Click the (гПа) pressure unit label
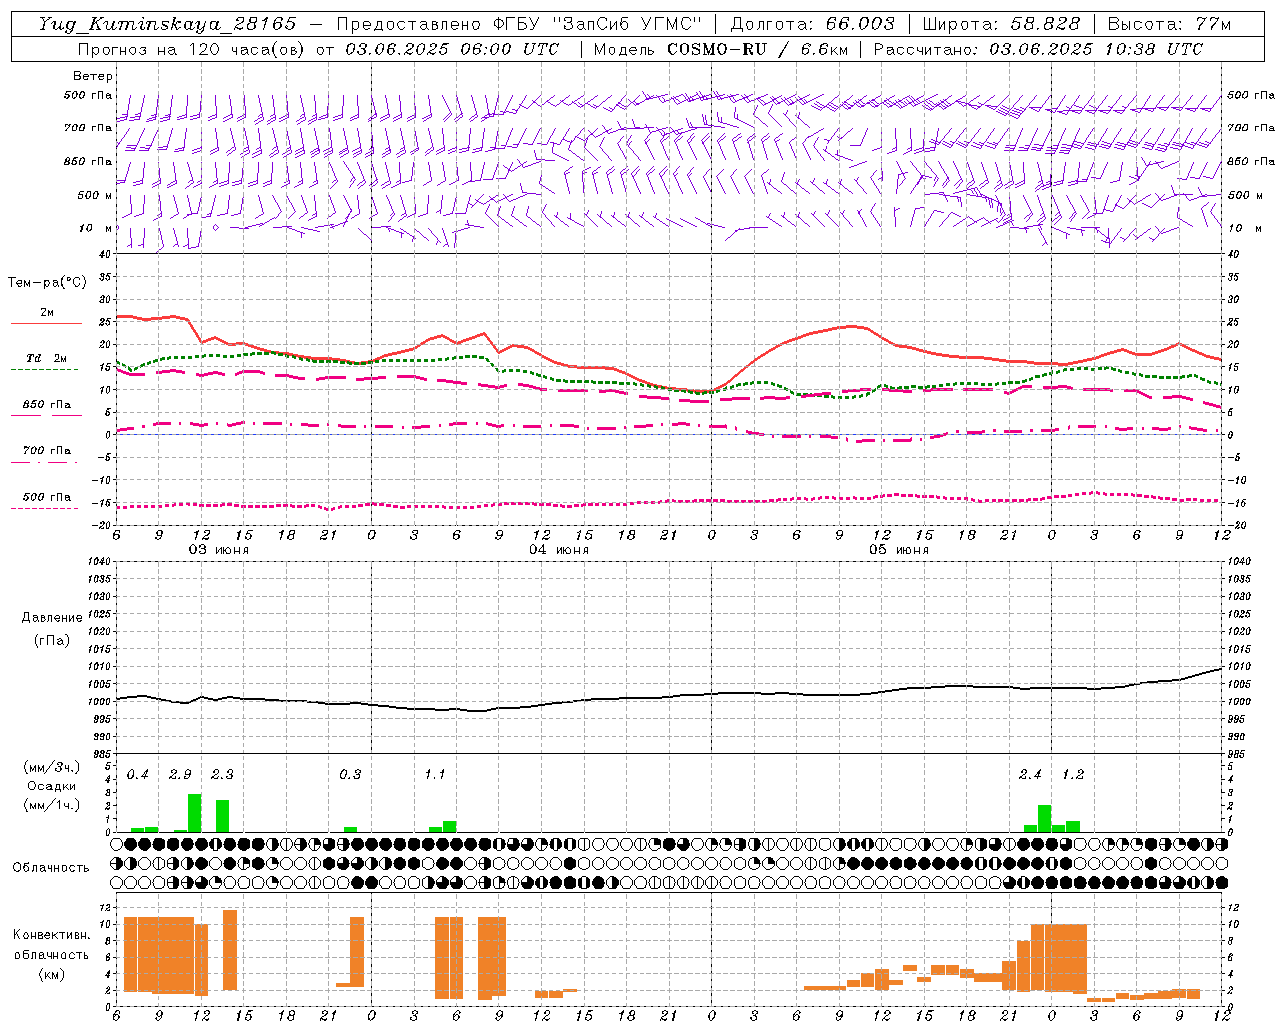 click(x=52, y=641)
